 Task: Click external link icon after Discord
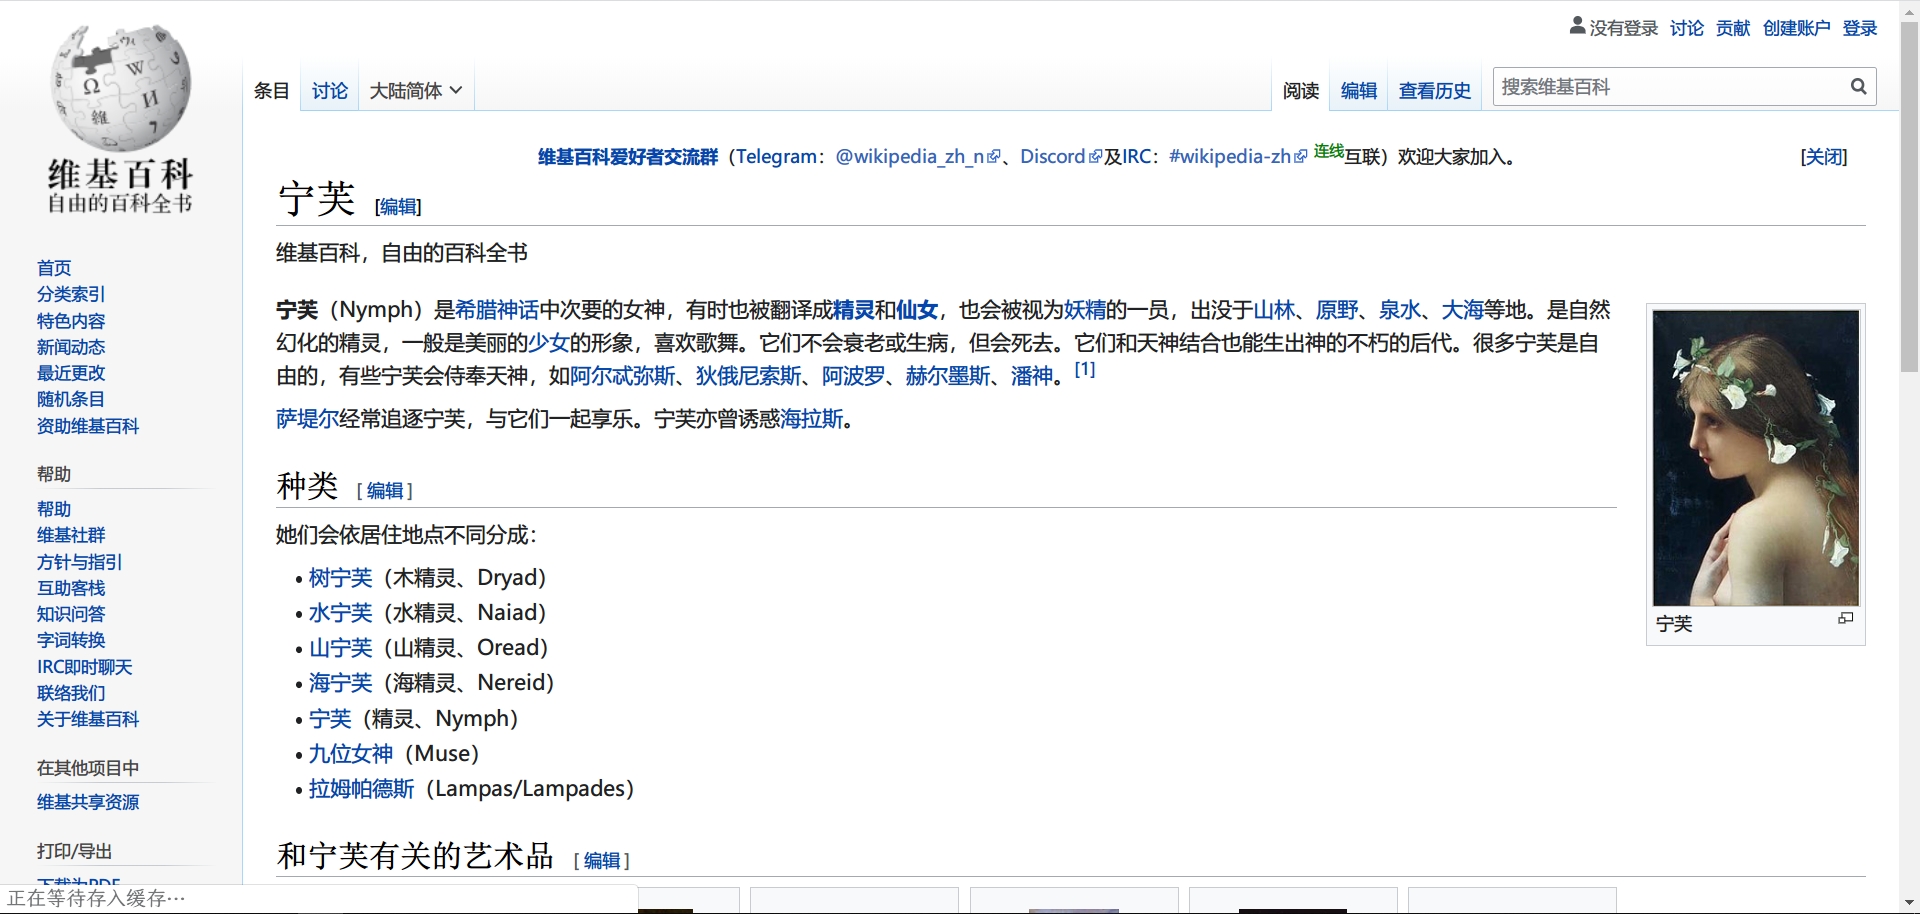point(1095,157)
